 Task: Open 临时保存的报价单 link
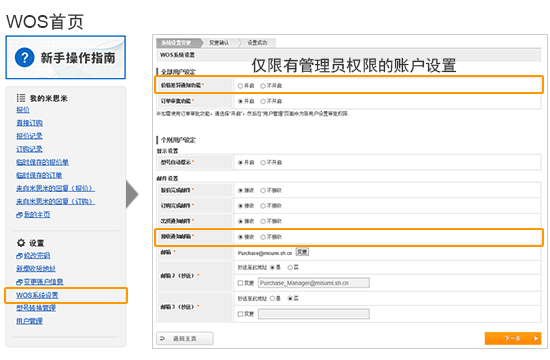coord(42,162)
